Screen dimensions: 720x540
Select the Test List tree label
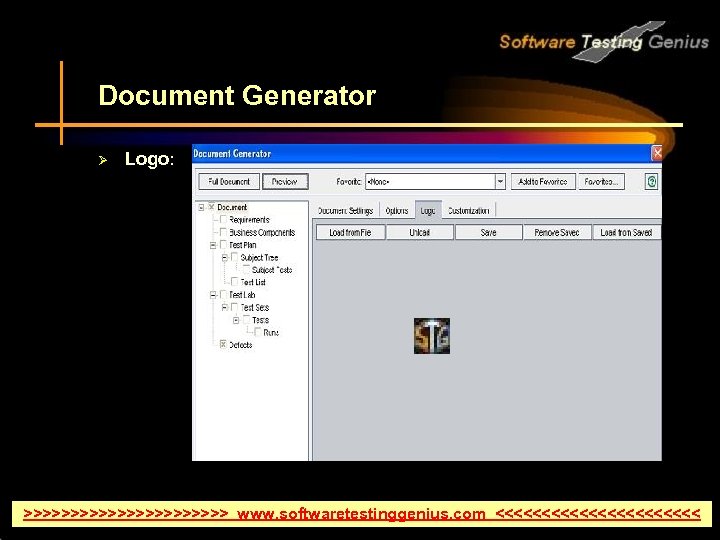click(253, 282)
